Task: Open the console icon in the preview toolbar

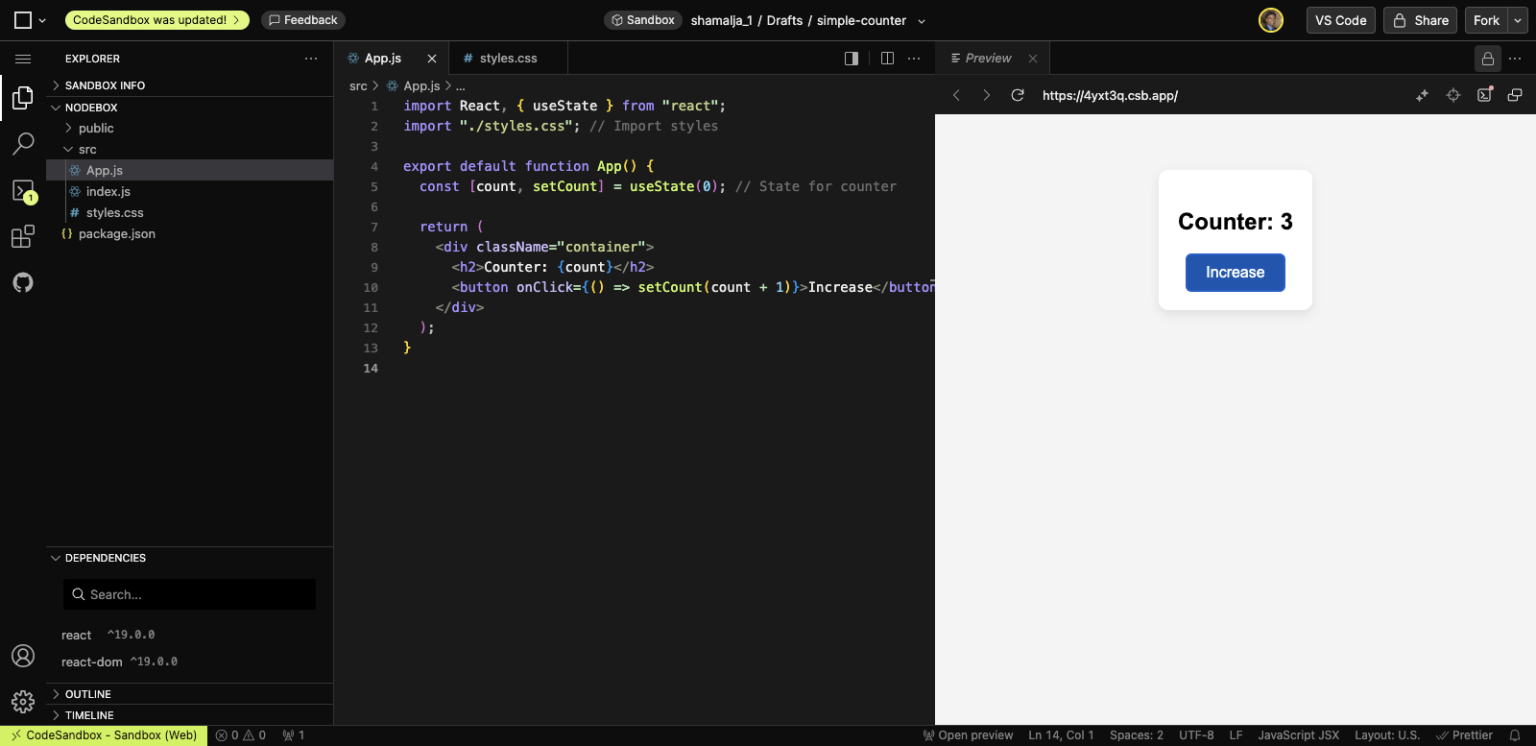Action: (1484, 95)
